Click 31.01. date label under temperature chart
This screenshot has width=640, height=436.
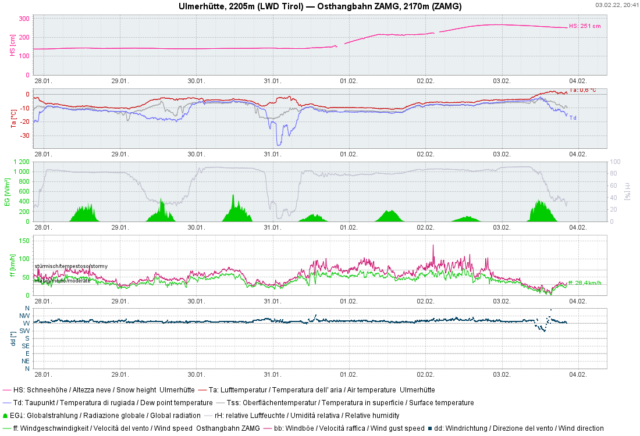point(272,154)
